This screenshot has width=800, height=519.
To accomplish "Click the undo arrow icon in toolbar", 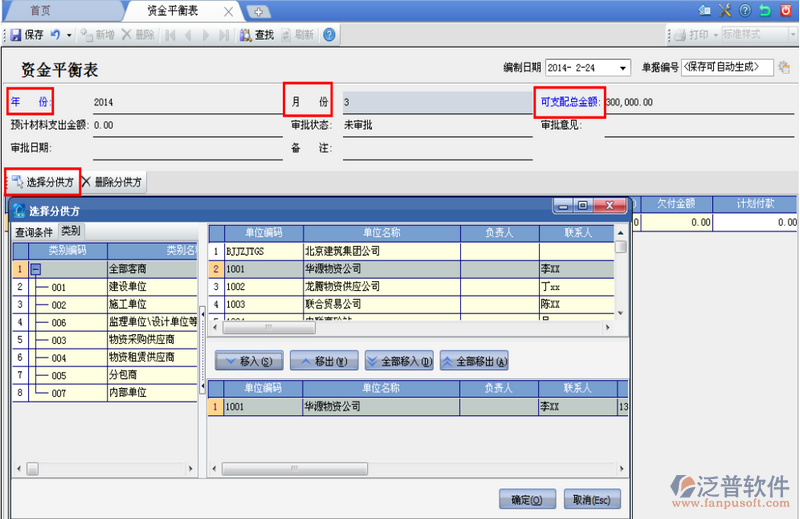I will click(x=55, y=35).
